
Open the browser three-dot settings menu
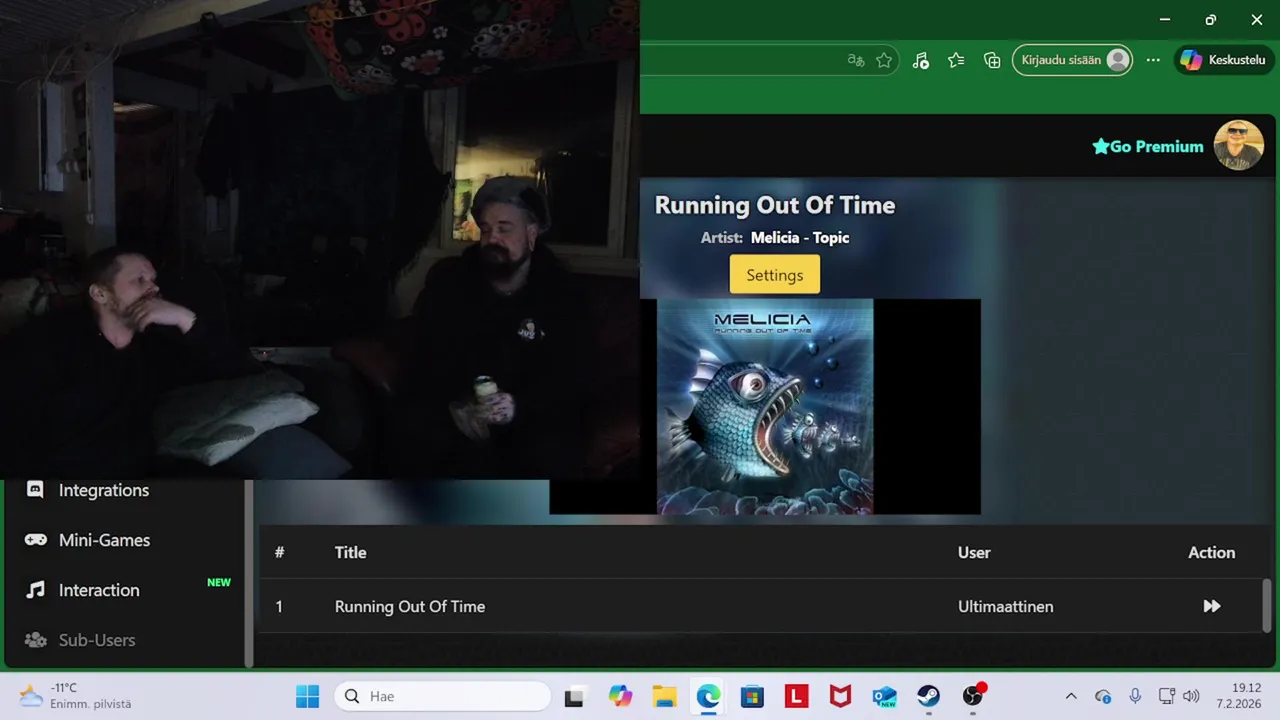point(1153,60)
